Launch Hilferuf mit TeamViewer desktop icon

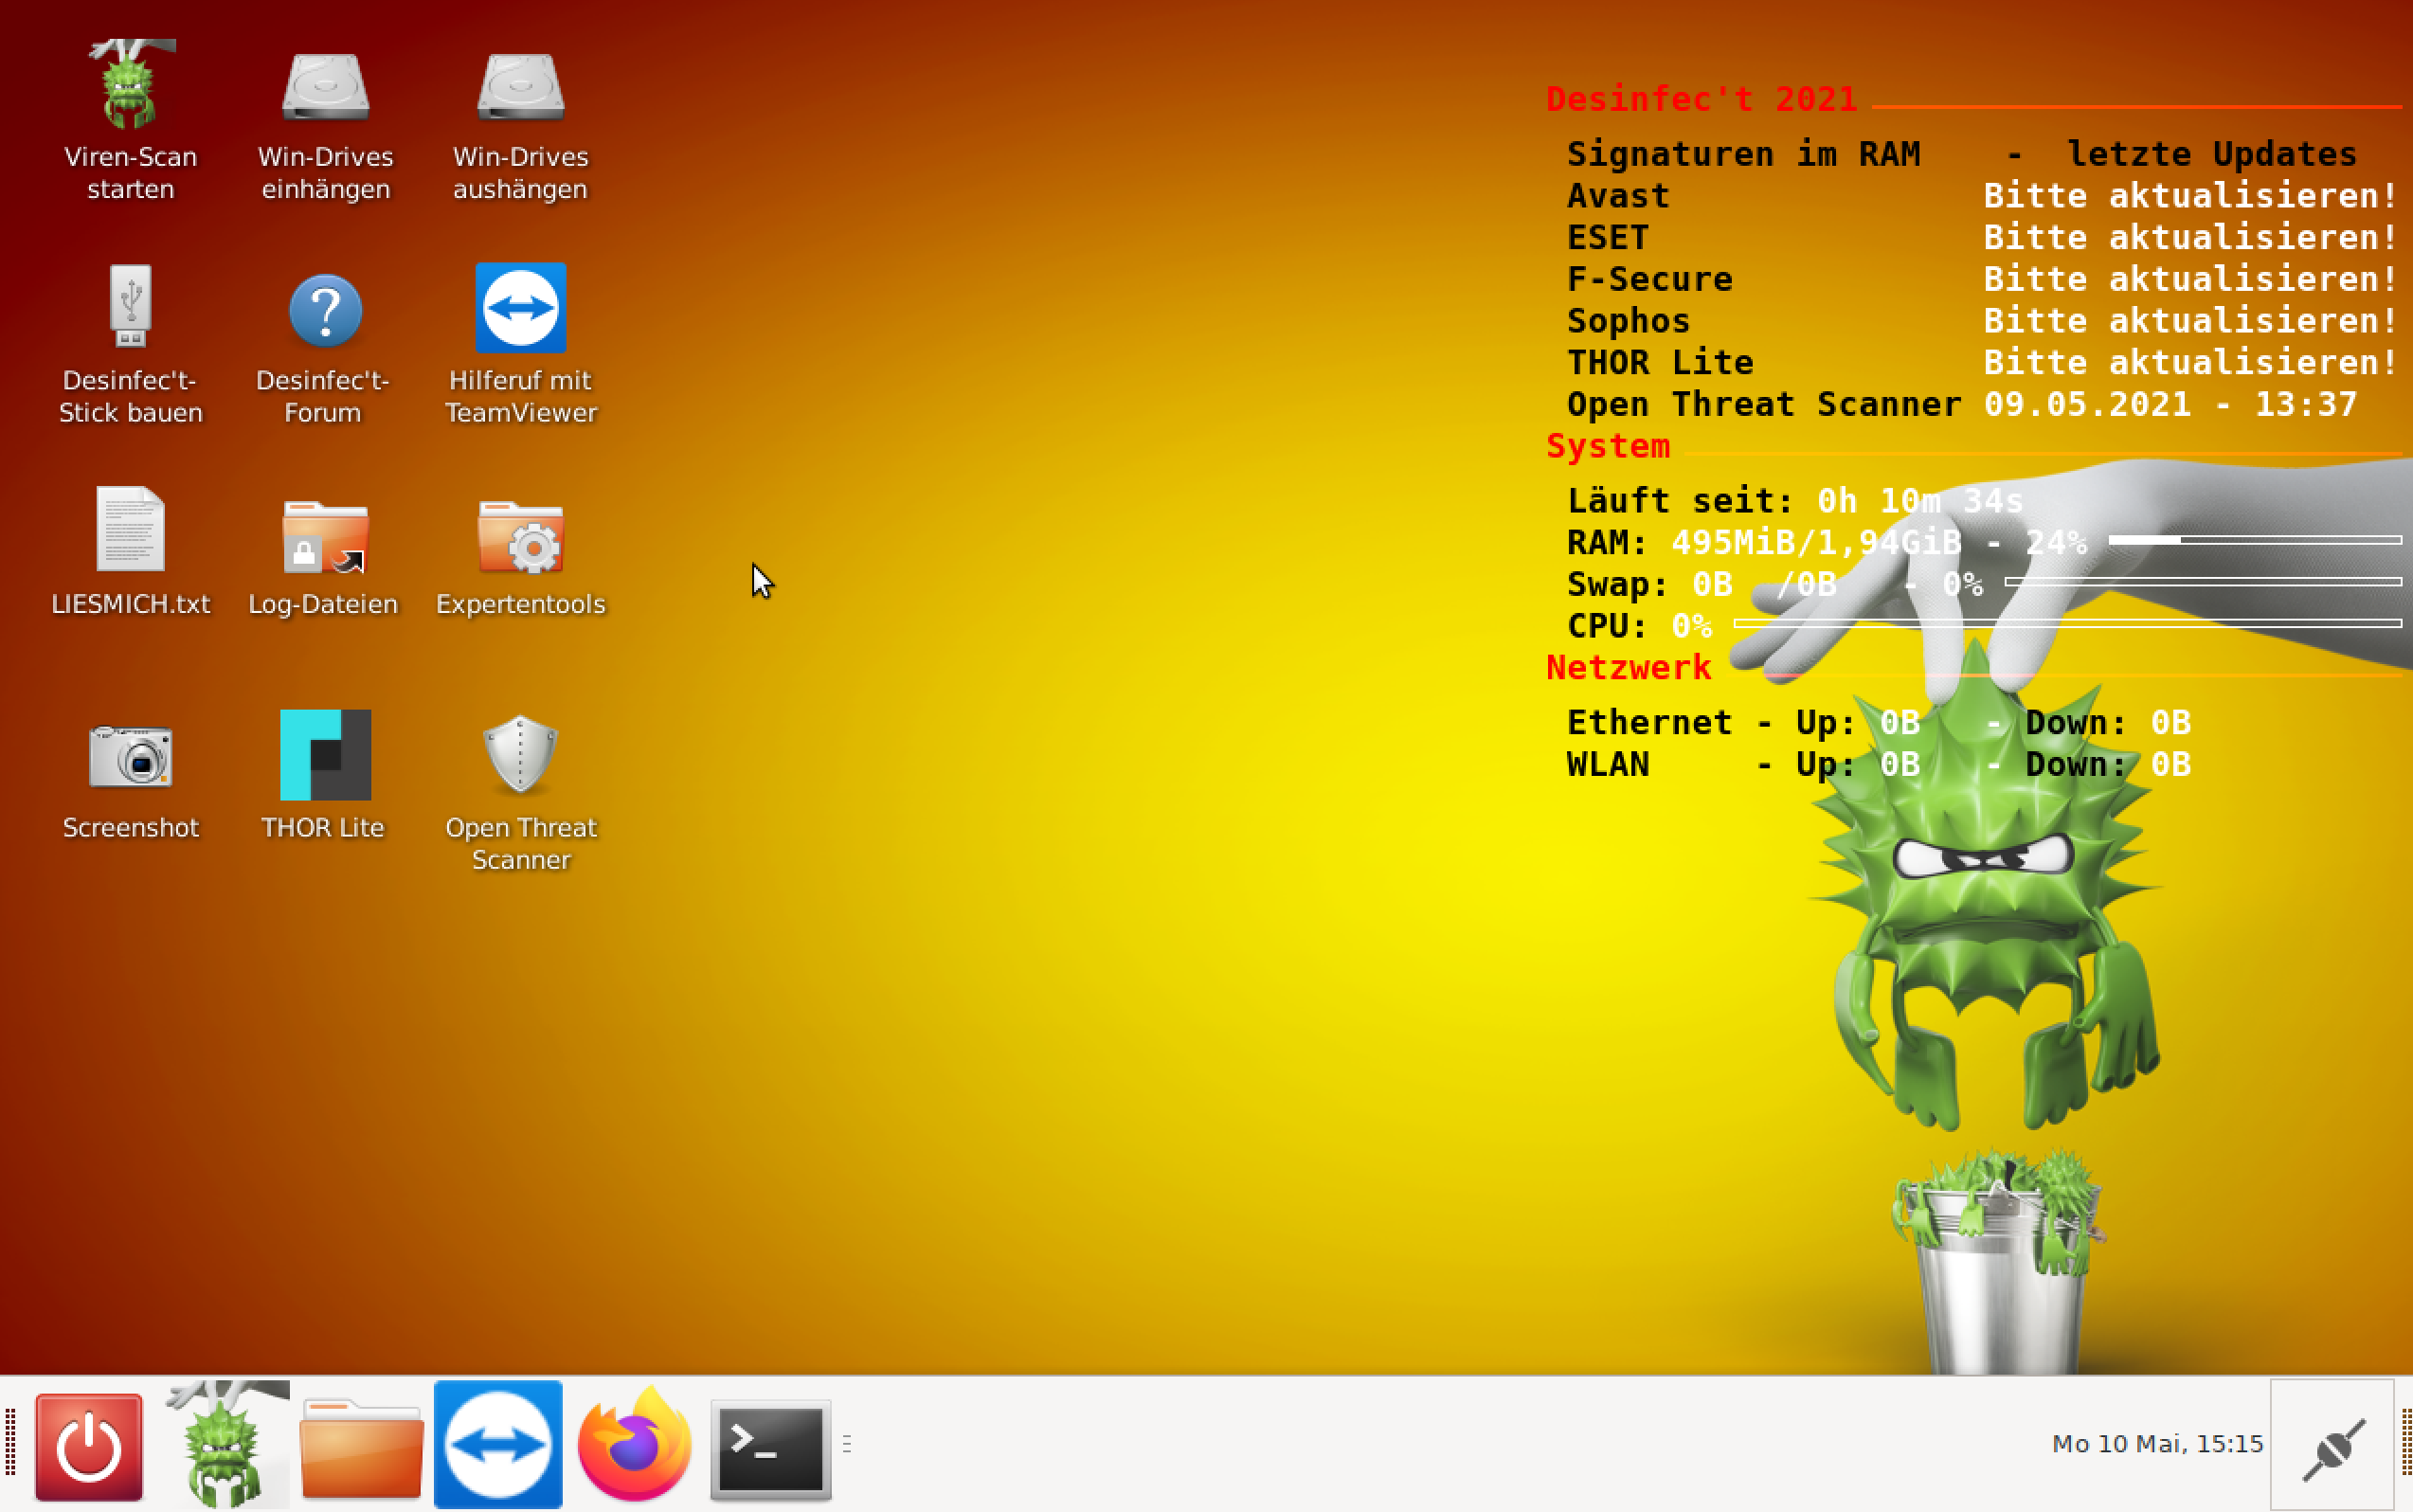(x=520, y=308)
